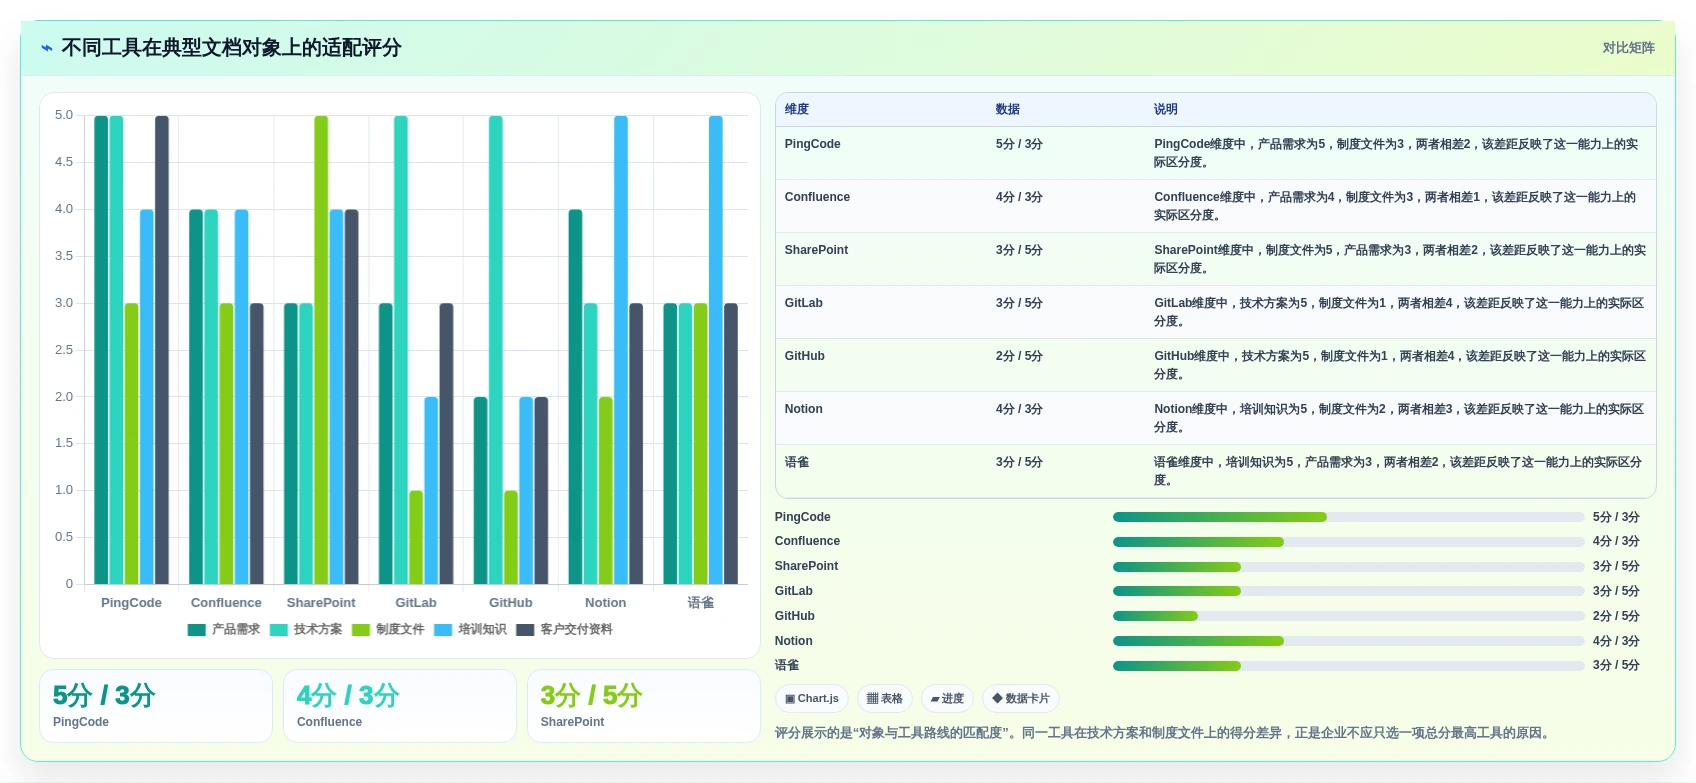
Task: Click the SharePoint progress bar
Action: click(x=1348, y=567)
